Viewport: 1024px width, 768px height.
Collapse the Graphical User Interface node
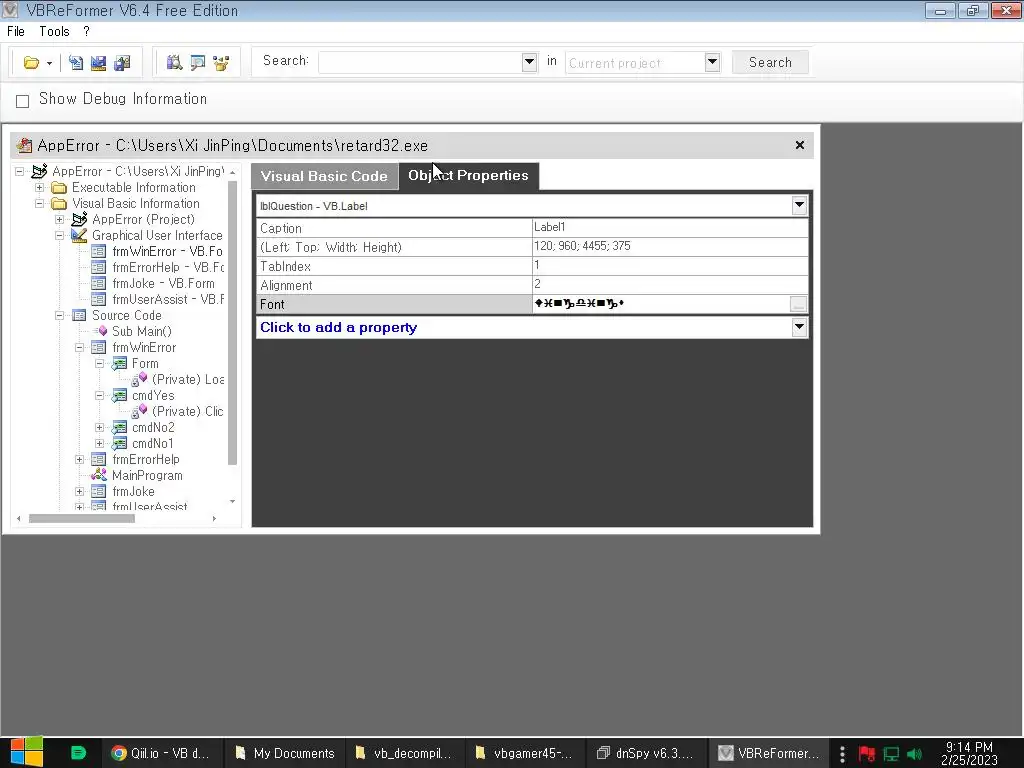[x=59, y=235]
